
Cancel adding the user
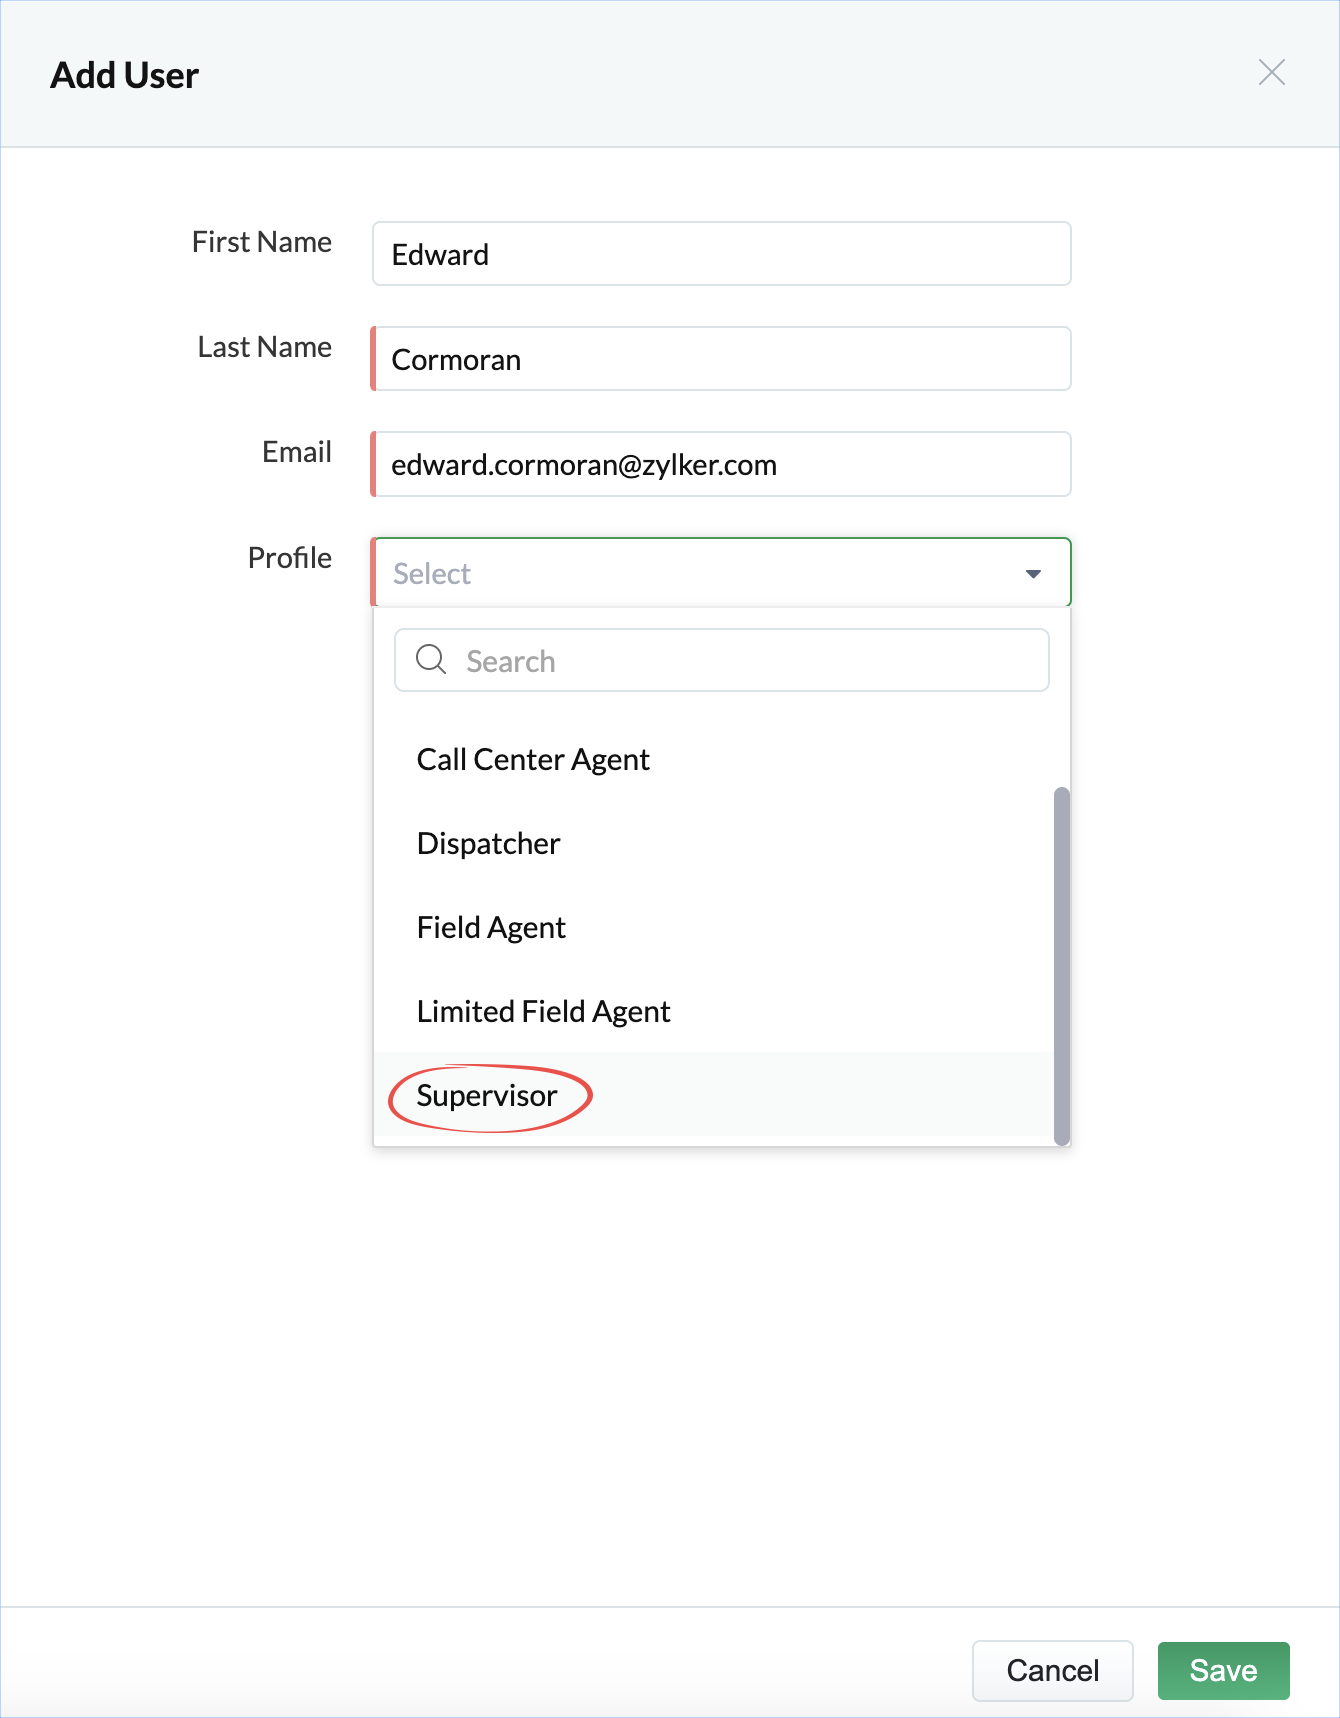pyautogui.click(x=1052, y=1670)
